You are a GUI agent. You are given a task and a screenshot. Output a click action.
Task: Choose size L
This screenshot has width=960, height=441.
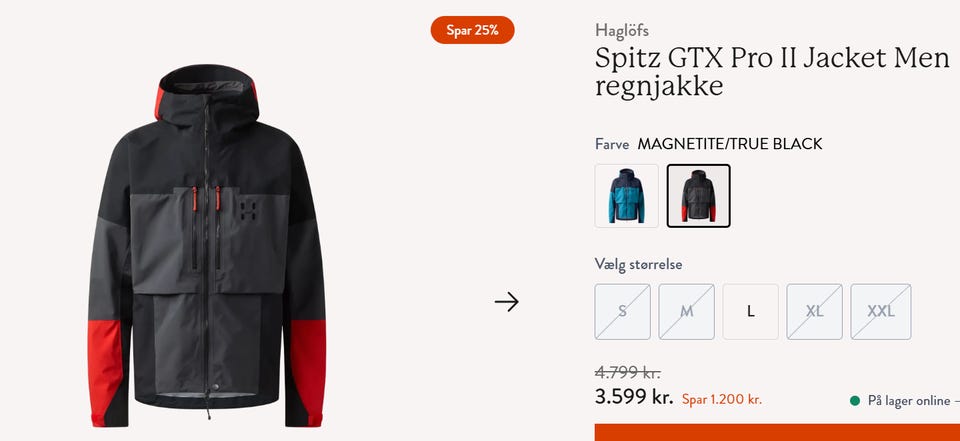[751, 311]
